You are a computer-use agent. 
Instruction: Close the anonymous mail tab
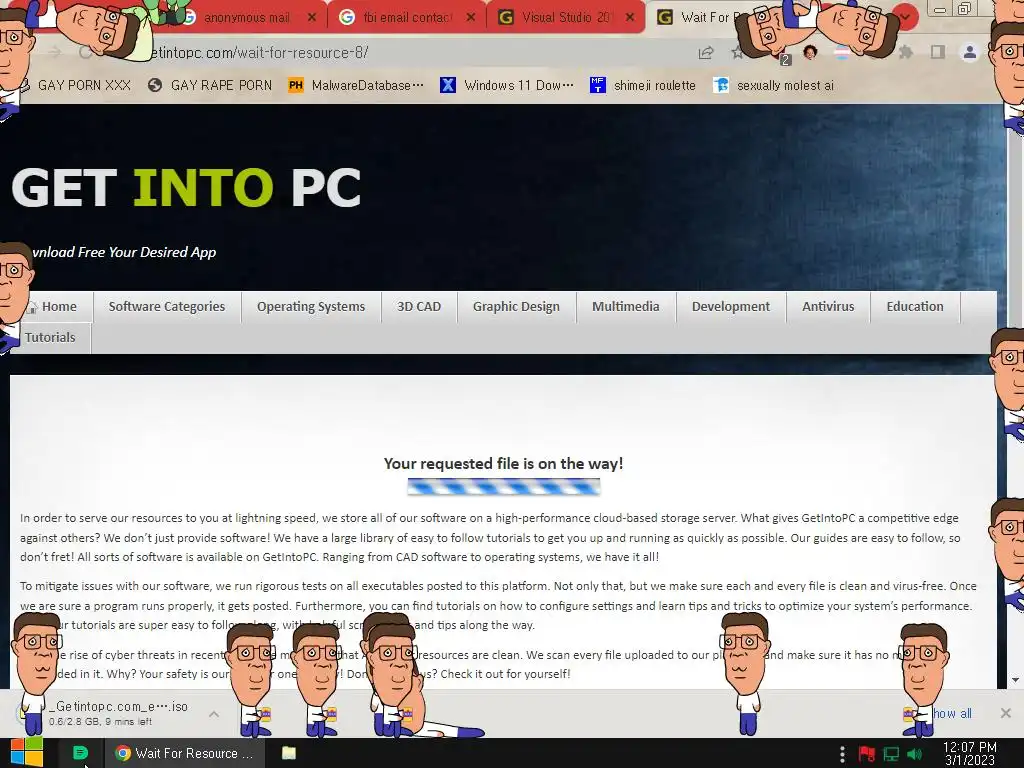(312, 18)
